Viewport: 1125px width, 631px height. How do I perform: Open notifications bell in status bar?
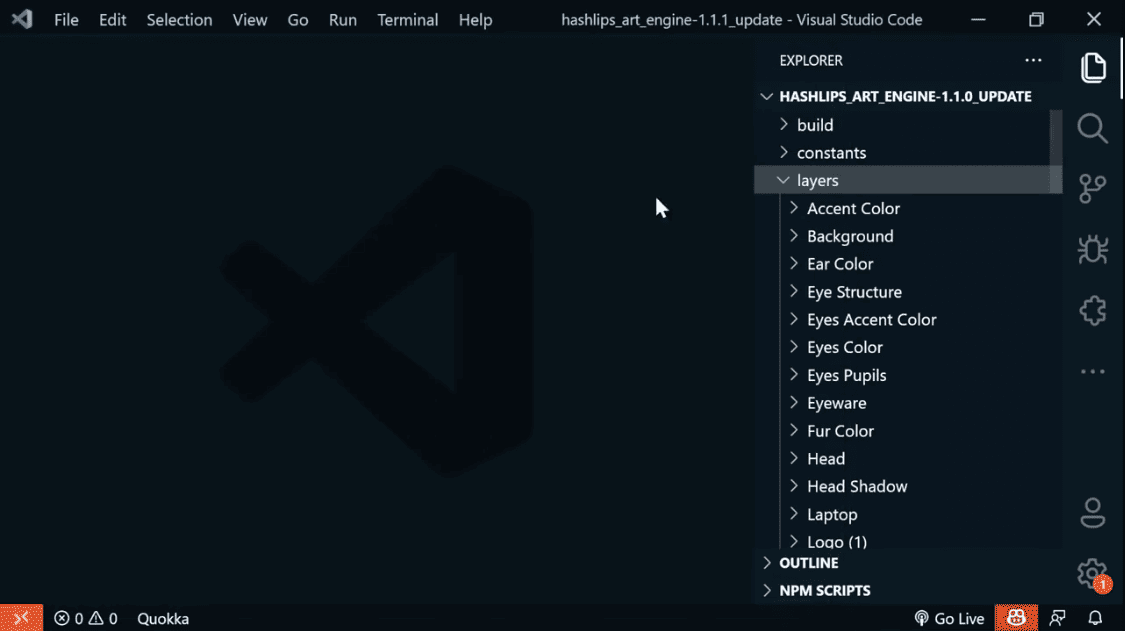[1095, 618]
